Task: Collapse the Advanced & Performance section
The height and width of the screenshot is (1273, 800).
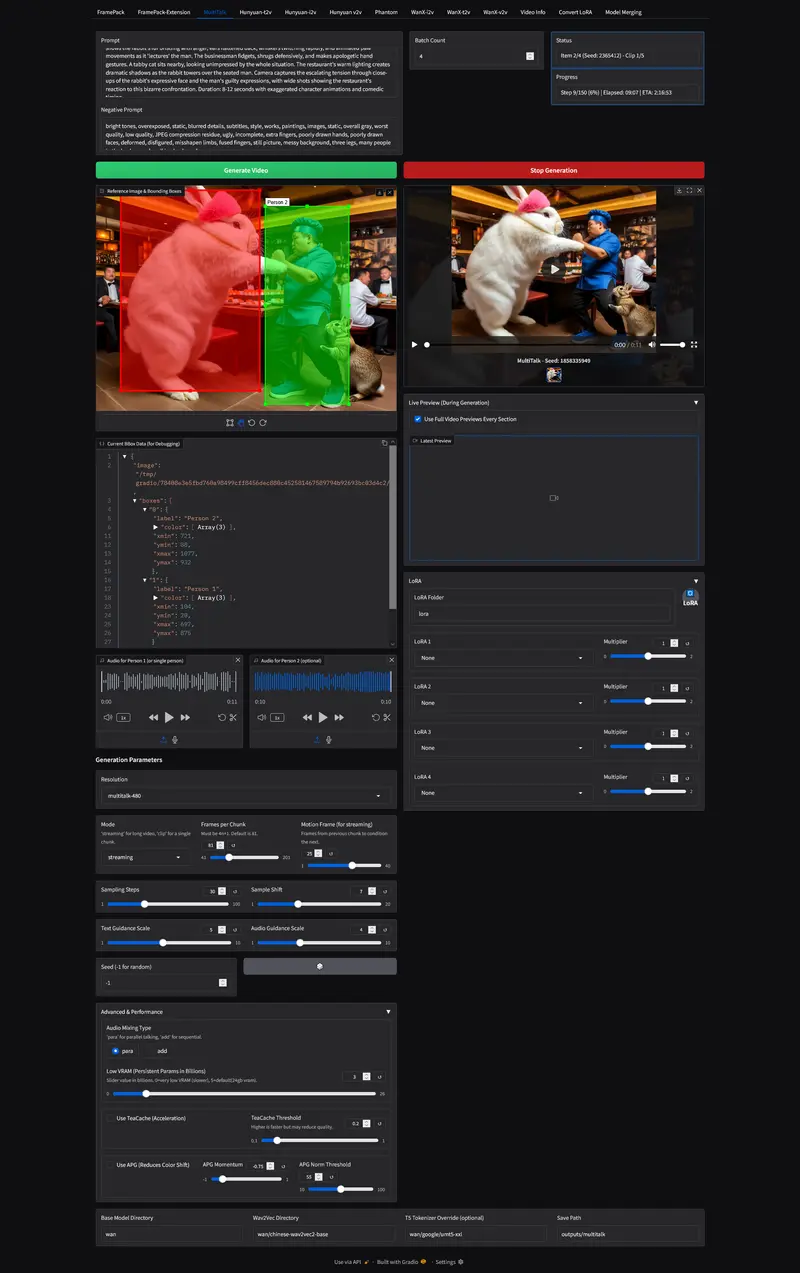Action: [388, 1012]
